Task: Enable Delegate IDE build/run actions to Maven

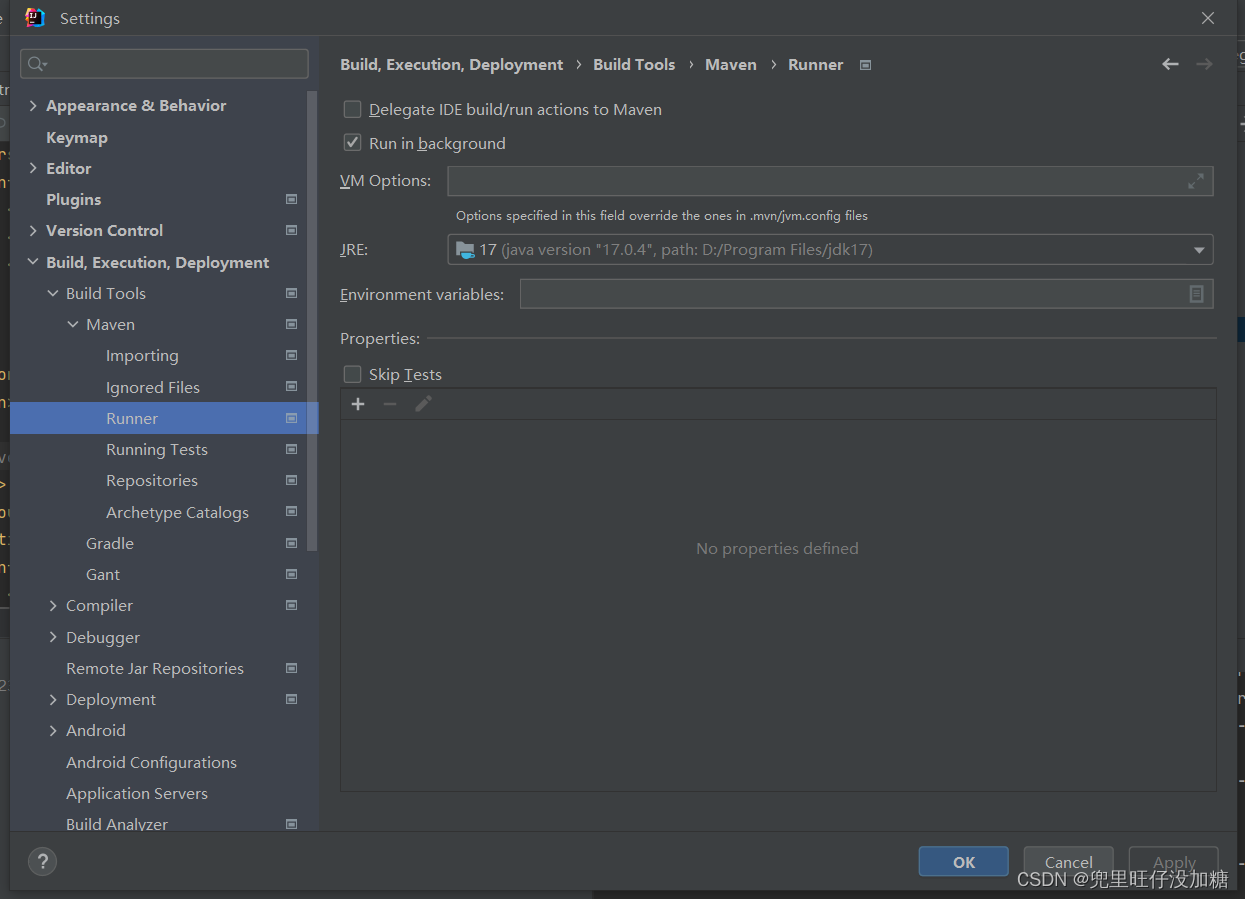Action: (352, 109)
